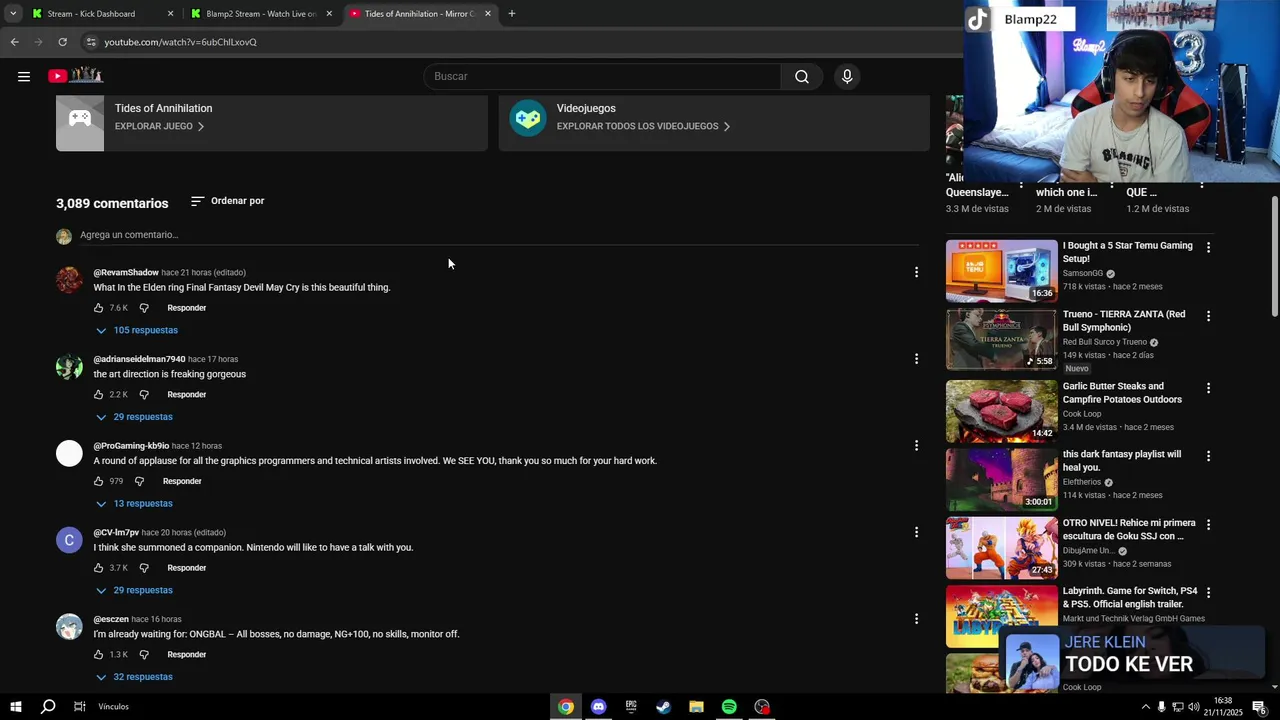Open Garlic Butter Steaks video thumbnail
The height and width of the screenshot is (720, 1280).
tap(1001, 411)
